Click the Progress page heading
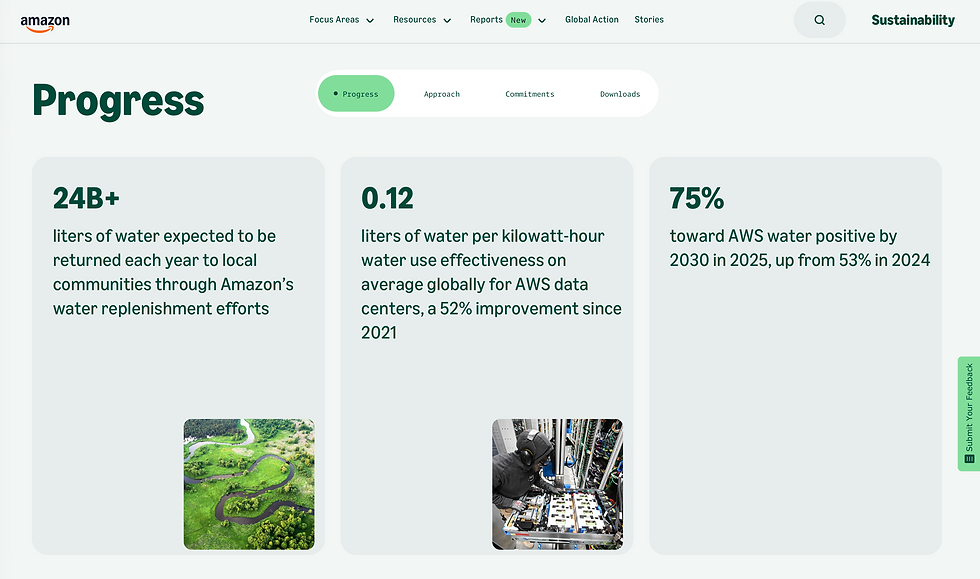This screenshot has height=579, width=980. (118, 101)
